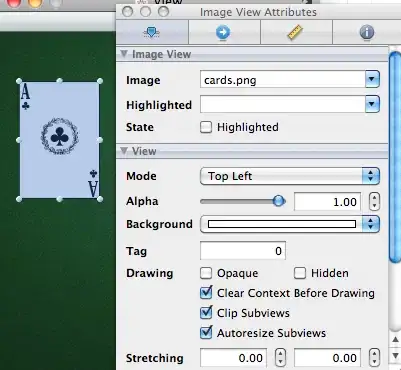Click the club emblem in the card center
Viewport: 401px width, 370px height.
tap(59, 136)
